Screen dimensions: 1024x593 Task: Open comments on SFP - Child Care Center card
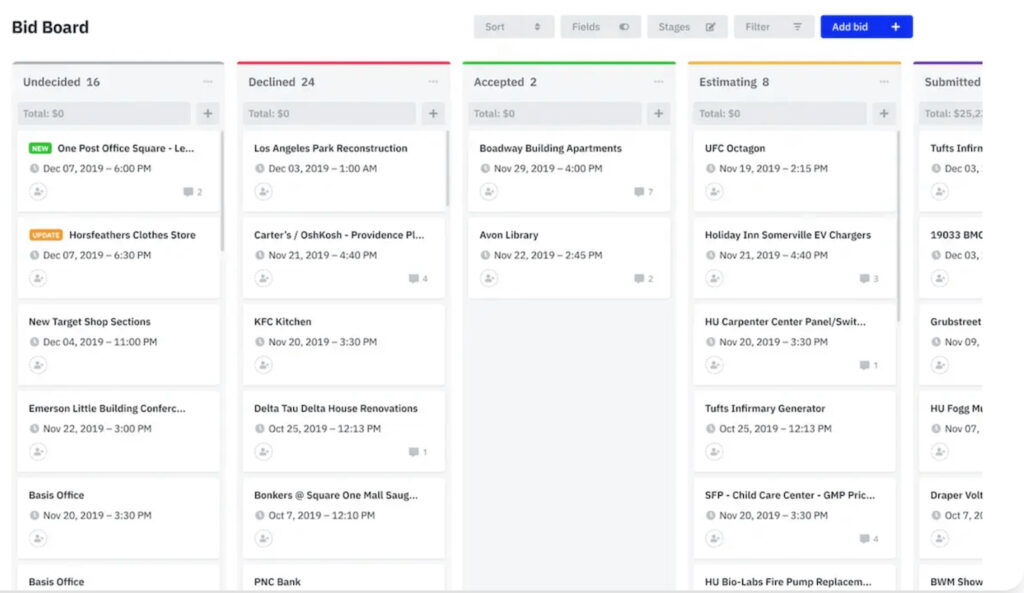click(869, 539)
